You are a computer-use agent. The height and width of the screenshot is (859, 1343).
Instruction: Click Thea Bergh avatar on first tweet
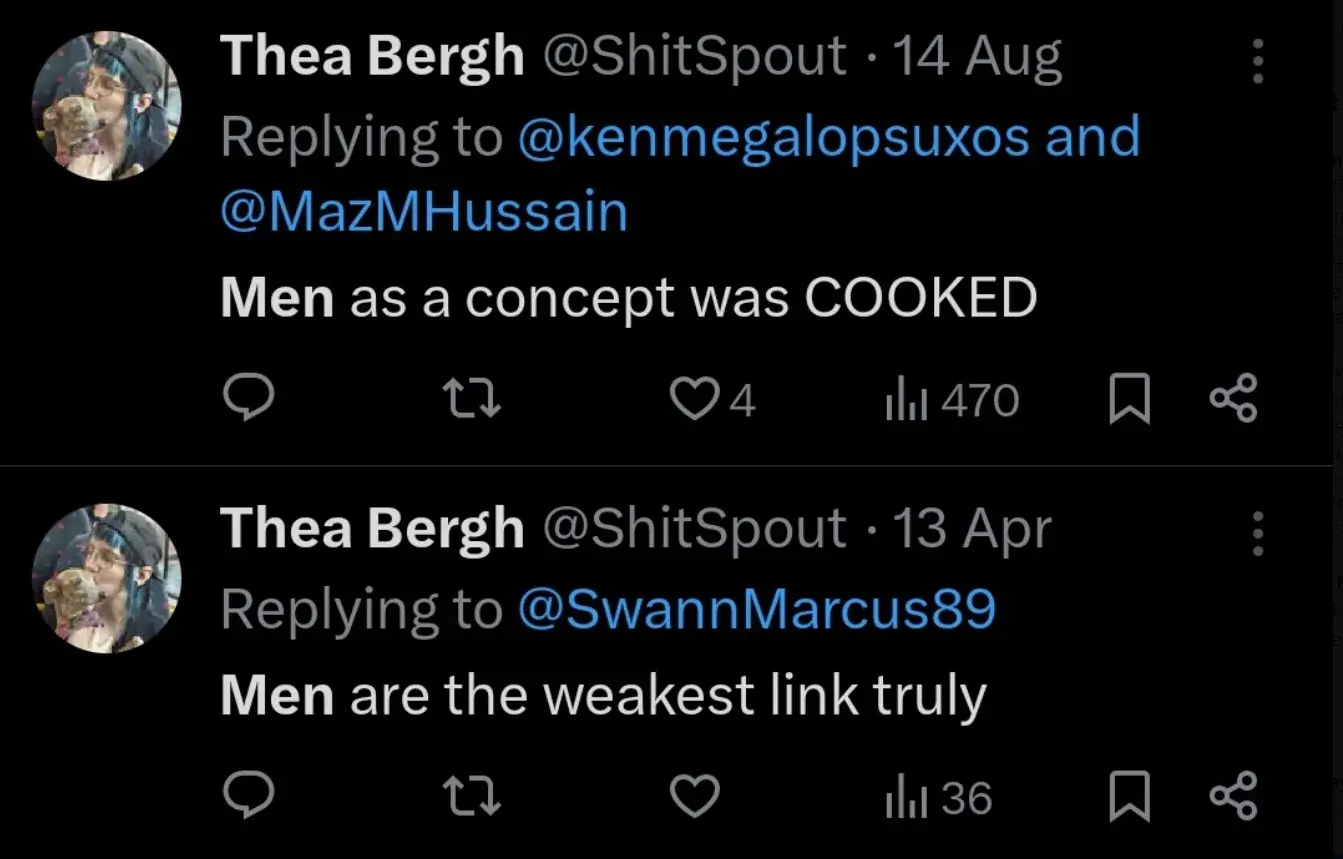106,106
